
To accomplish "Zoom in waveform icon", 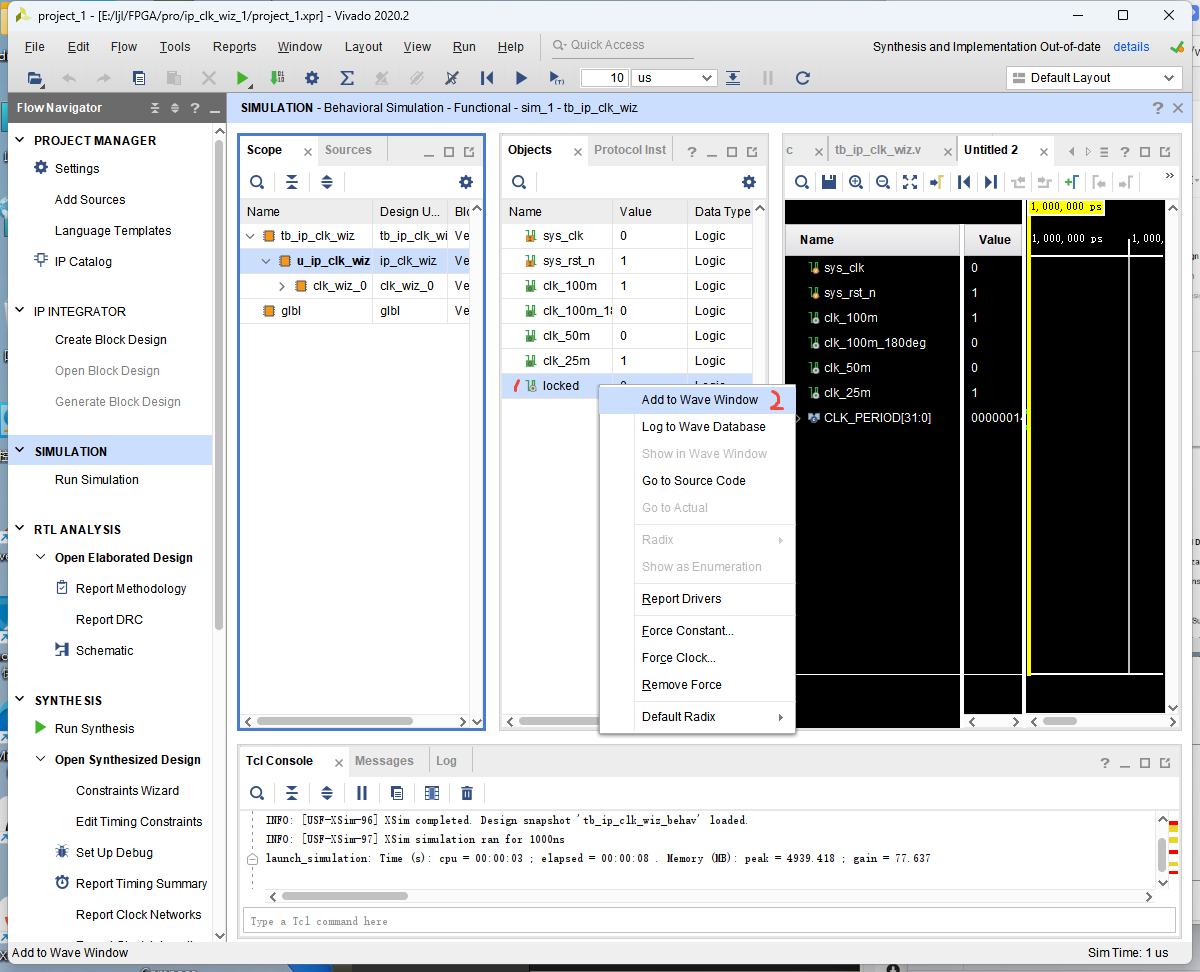I will (856, 182).
